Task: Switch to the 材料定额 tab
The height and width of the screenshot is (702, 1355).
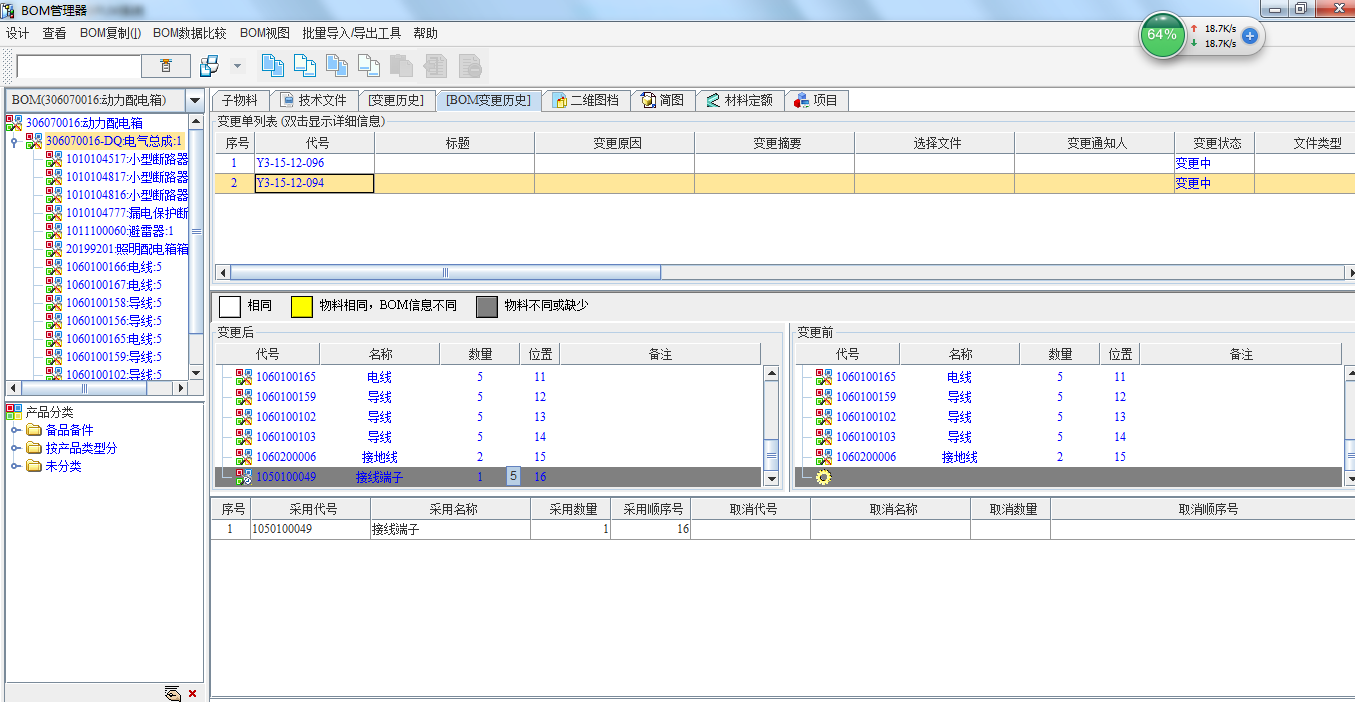Action: (740, 100)
